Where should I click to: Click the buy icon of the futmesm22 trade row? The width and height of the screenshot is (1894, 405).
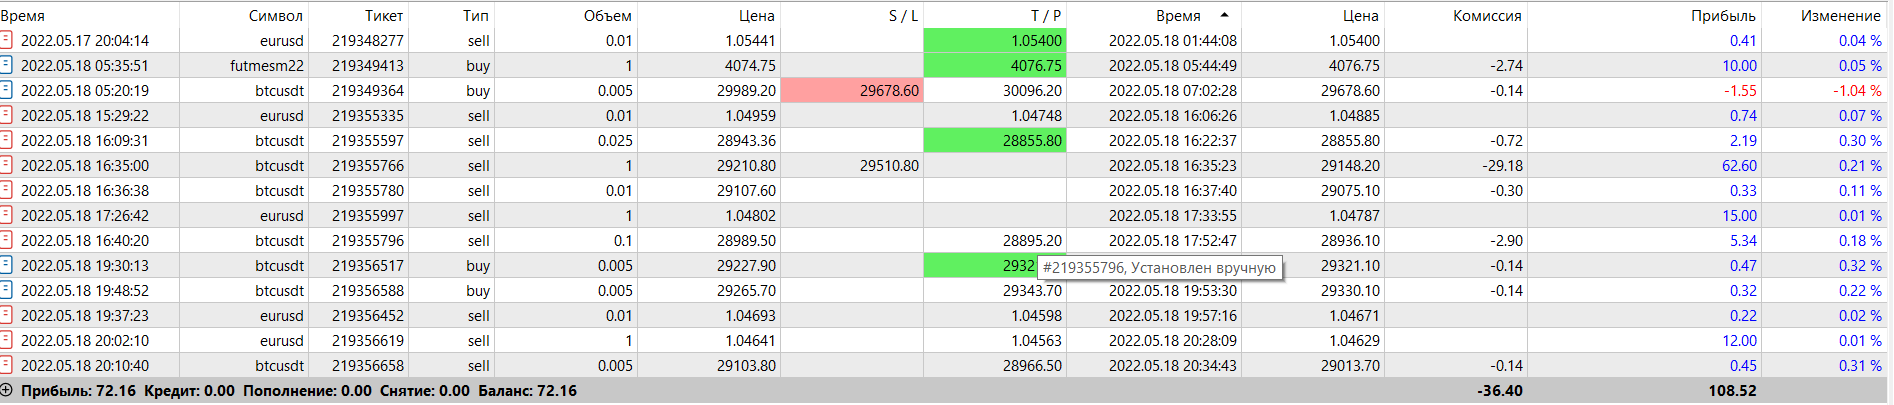click(x=6, y=65)
